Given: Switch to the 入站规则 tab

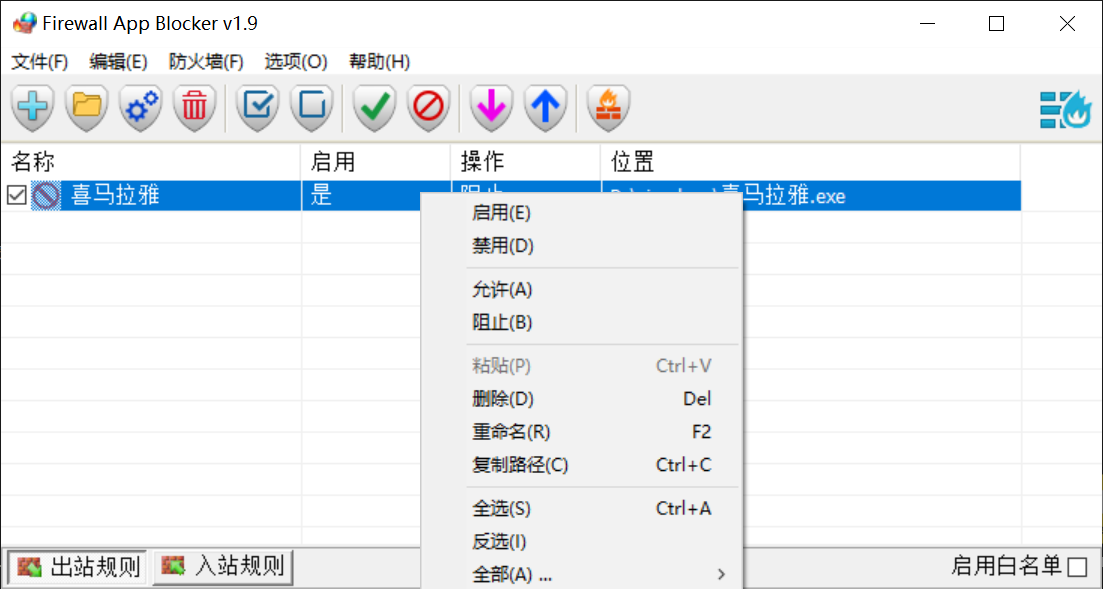Looking at the screenshot, I should (222, 566).
